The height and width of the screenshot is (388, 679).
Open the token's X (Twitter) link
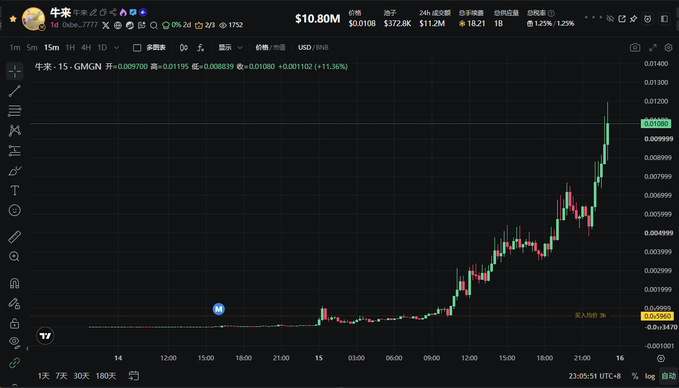coord(106,25)
